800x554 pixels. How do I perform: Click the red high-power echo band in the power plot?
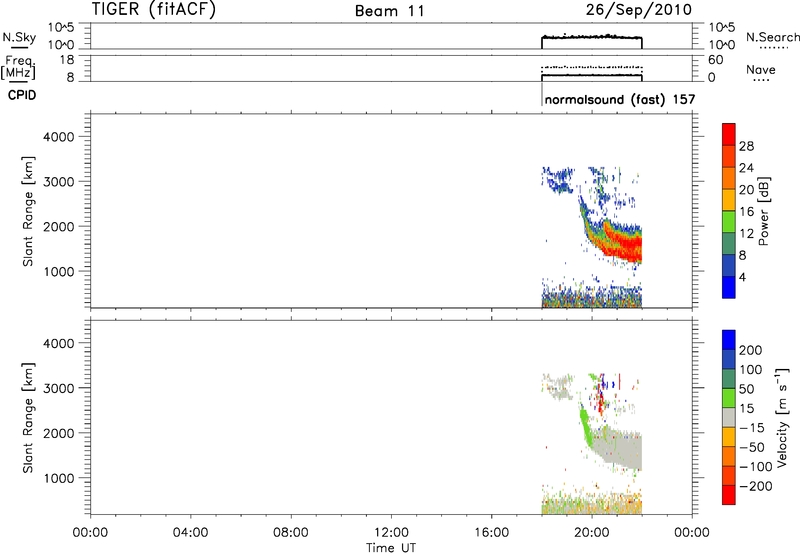[x=625, y=246]
